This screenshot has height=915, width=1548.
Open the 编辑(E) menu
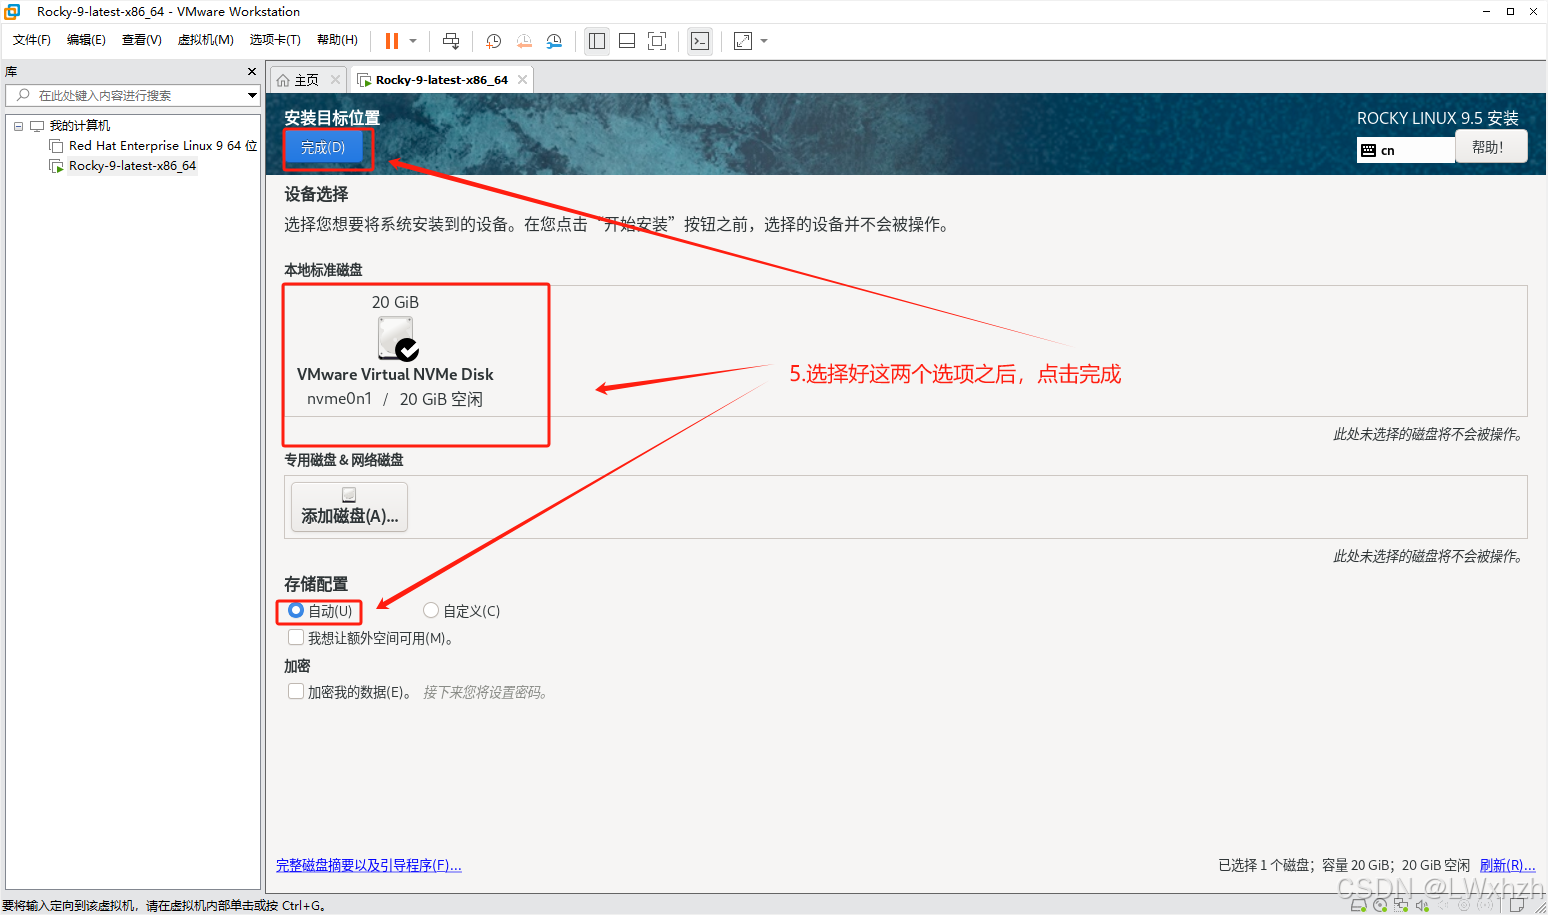coord(86,40)
